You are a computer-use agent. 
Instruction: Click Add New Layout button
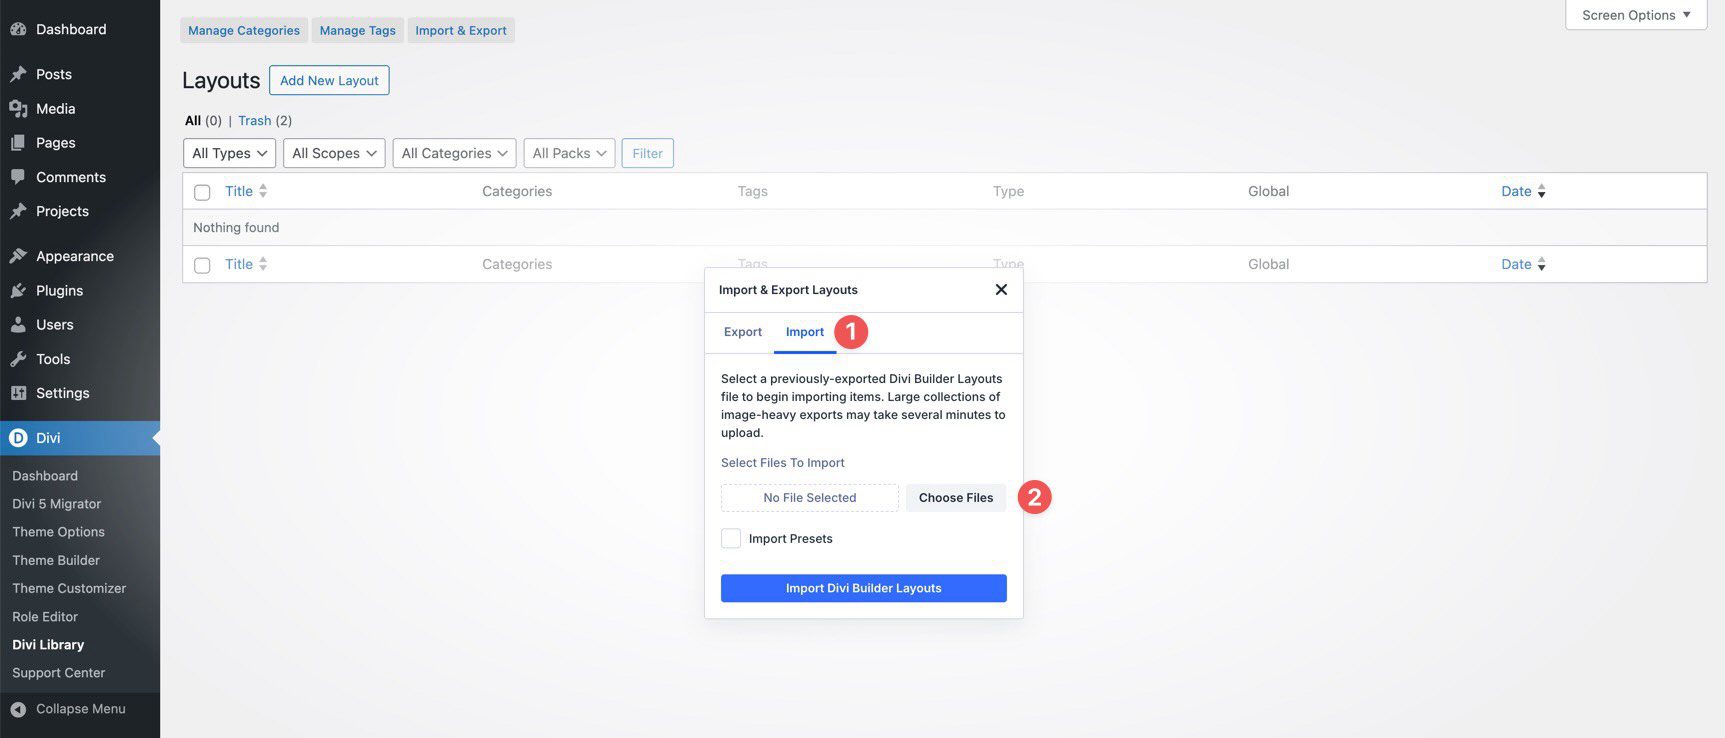[329, 80]
